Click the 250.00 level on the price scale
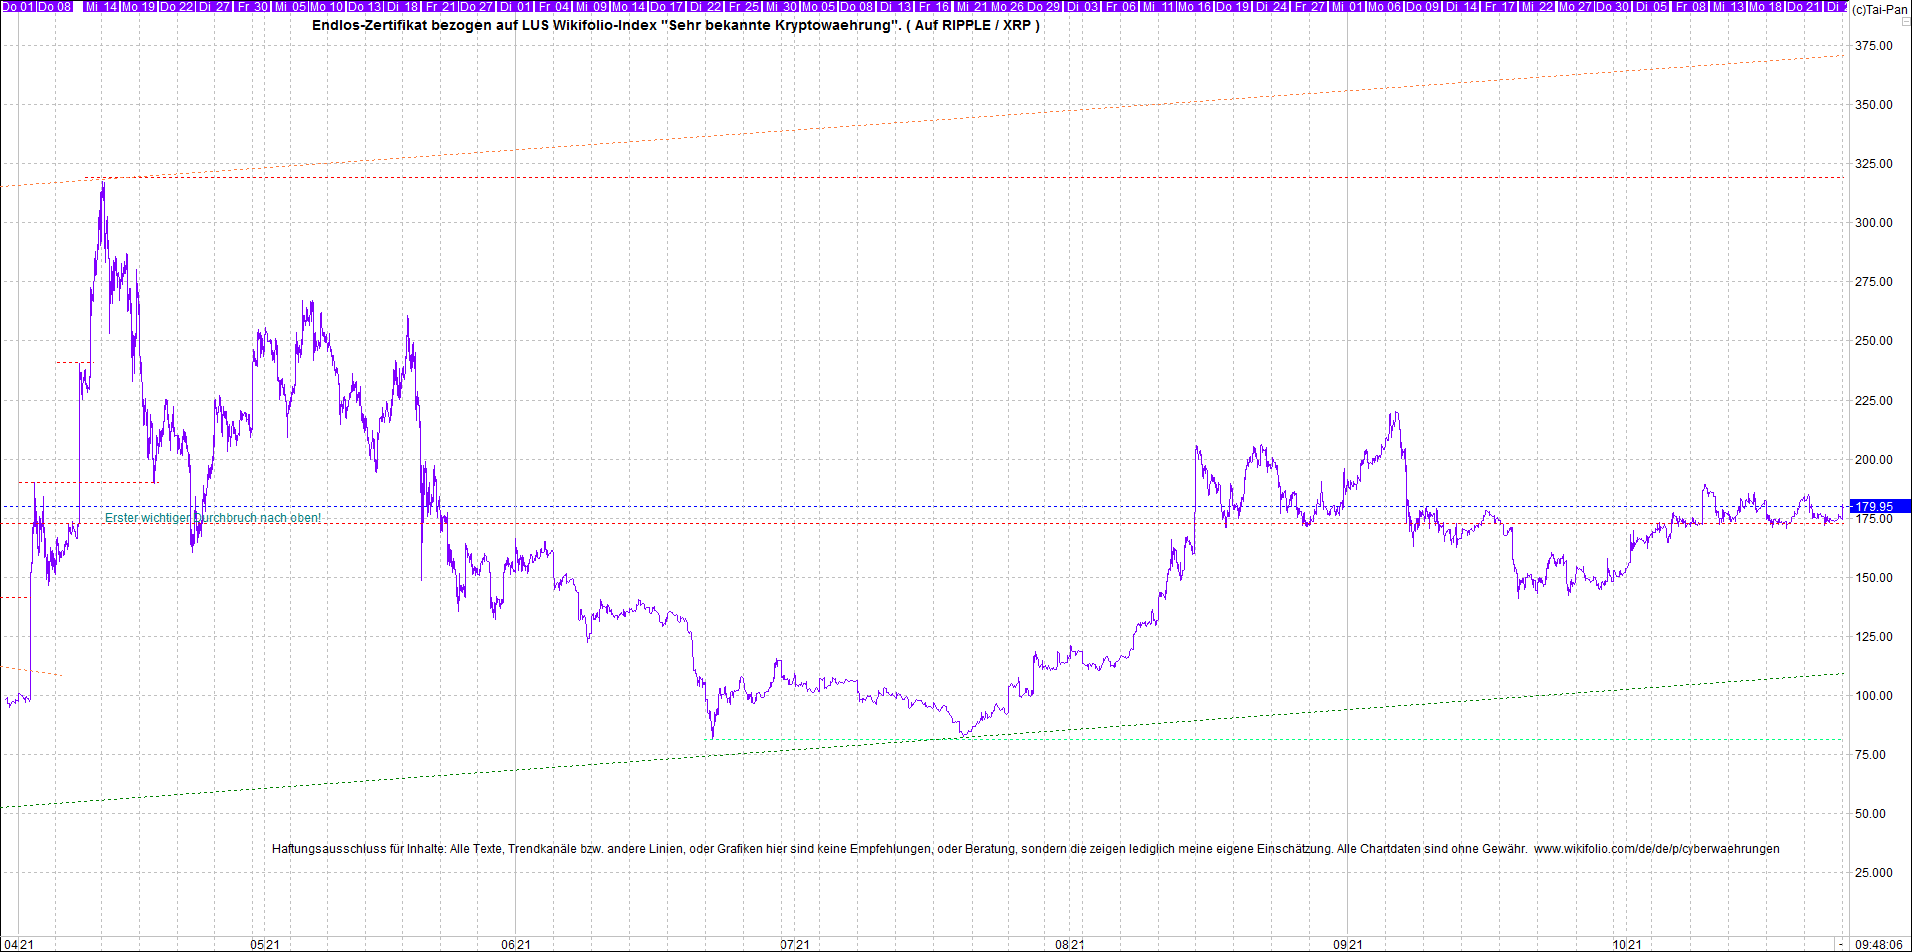 point(1873,341)
